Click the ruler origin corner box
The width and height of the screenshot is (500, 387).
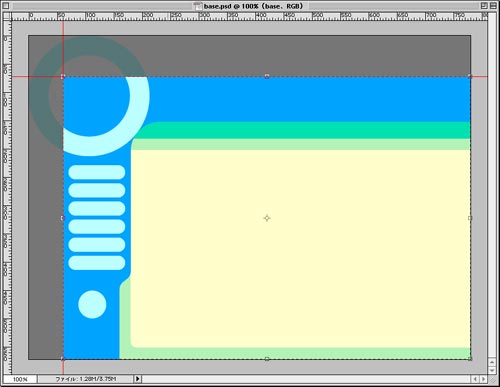(7, 16)
